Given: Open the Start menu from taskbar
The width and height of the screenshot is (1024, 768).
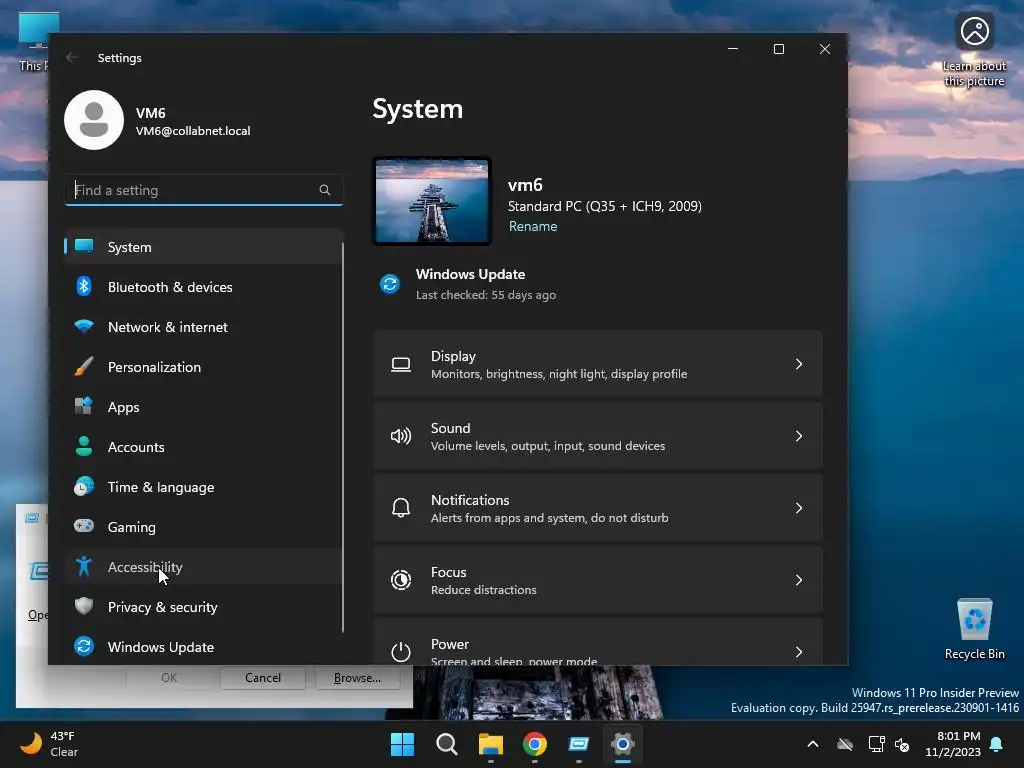Looking at the screenshot, I should coord(402,744).
